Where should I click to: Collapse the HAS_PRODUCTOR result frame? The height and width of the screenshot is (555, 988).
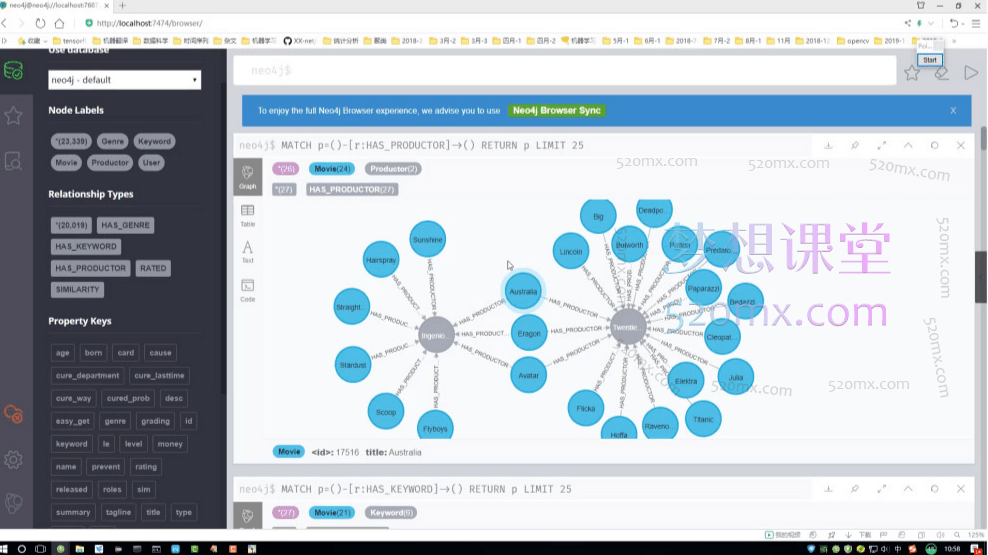click(x=908, y=146)
